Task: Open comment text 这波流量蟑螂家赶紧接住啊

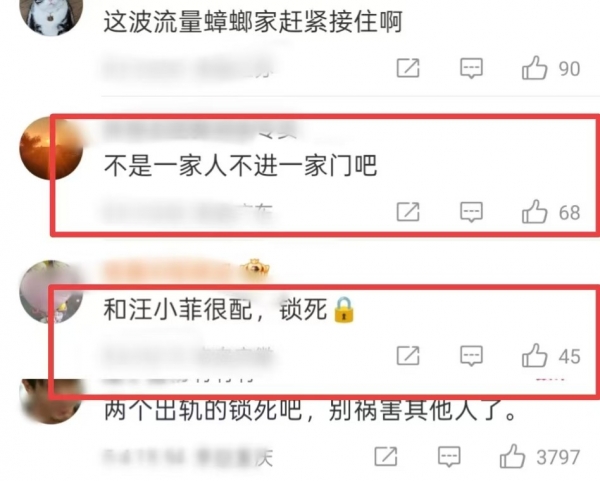Action: [x=253, y=22]
